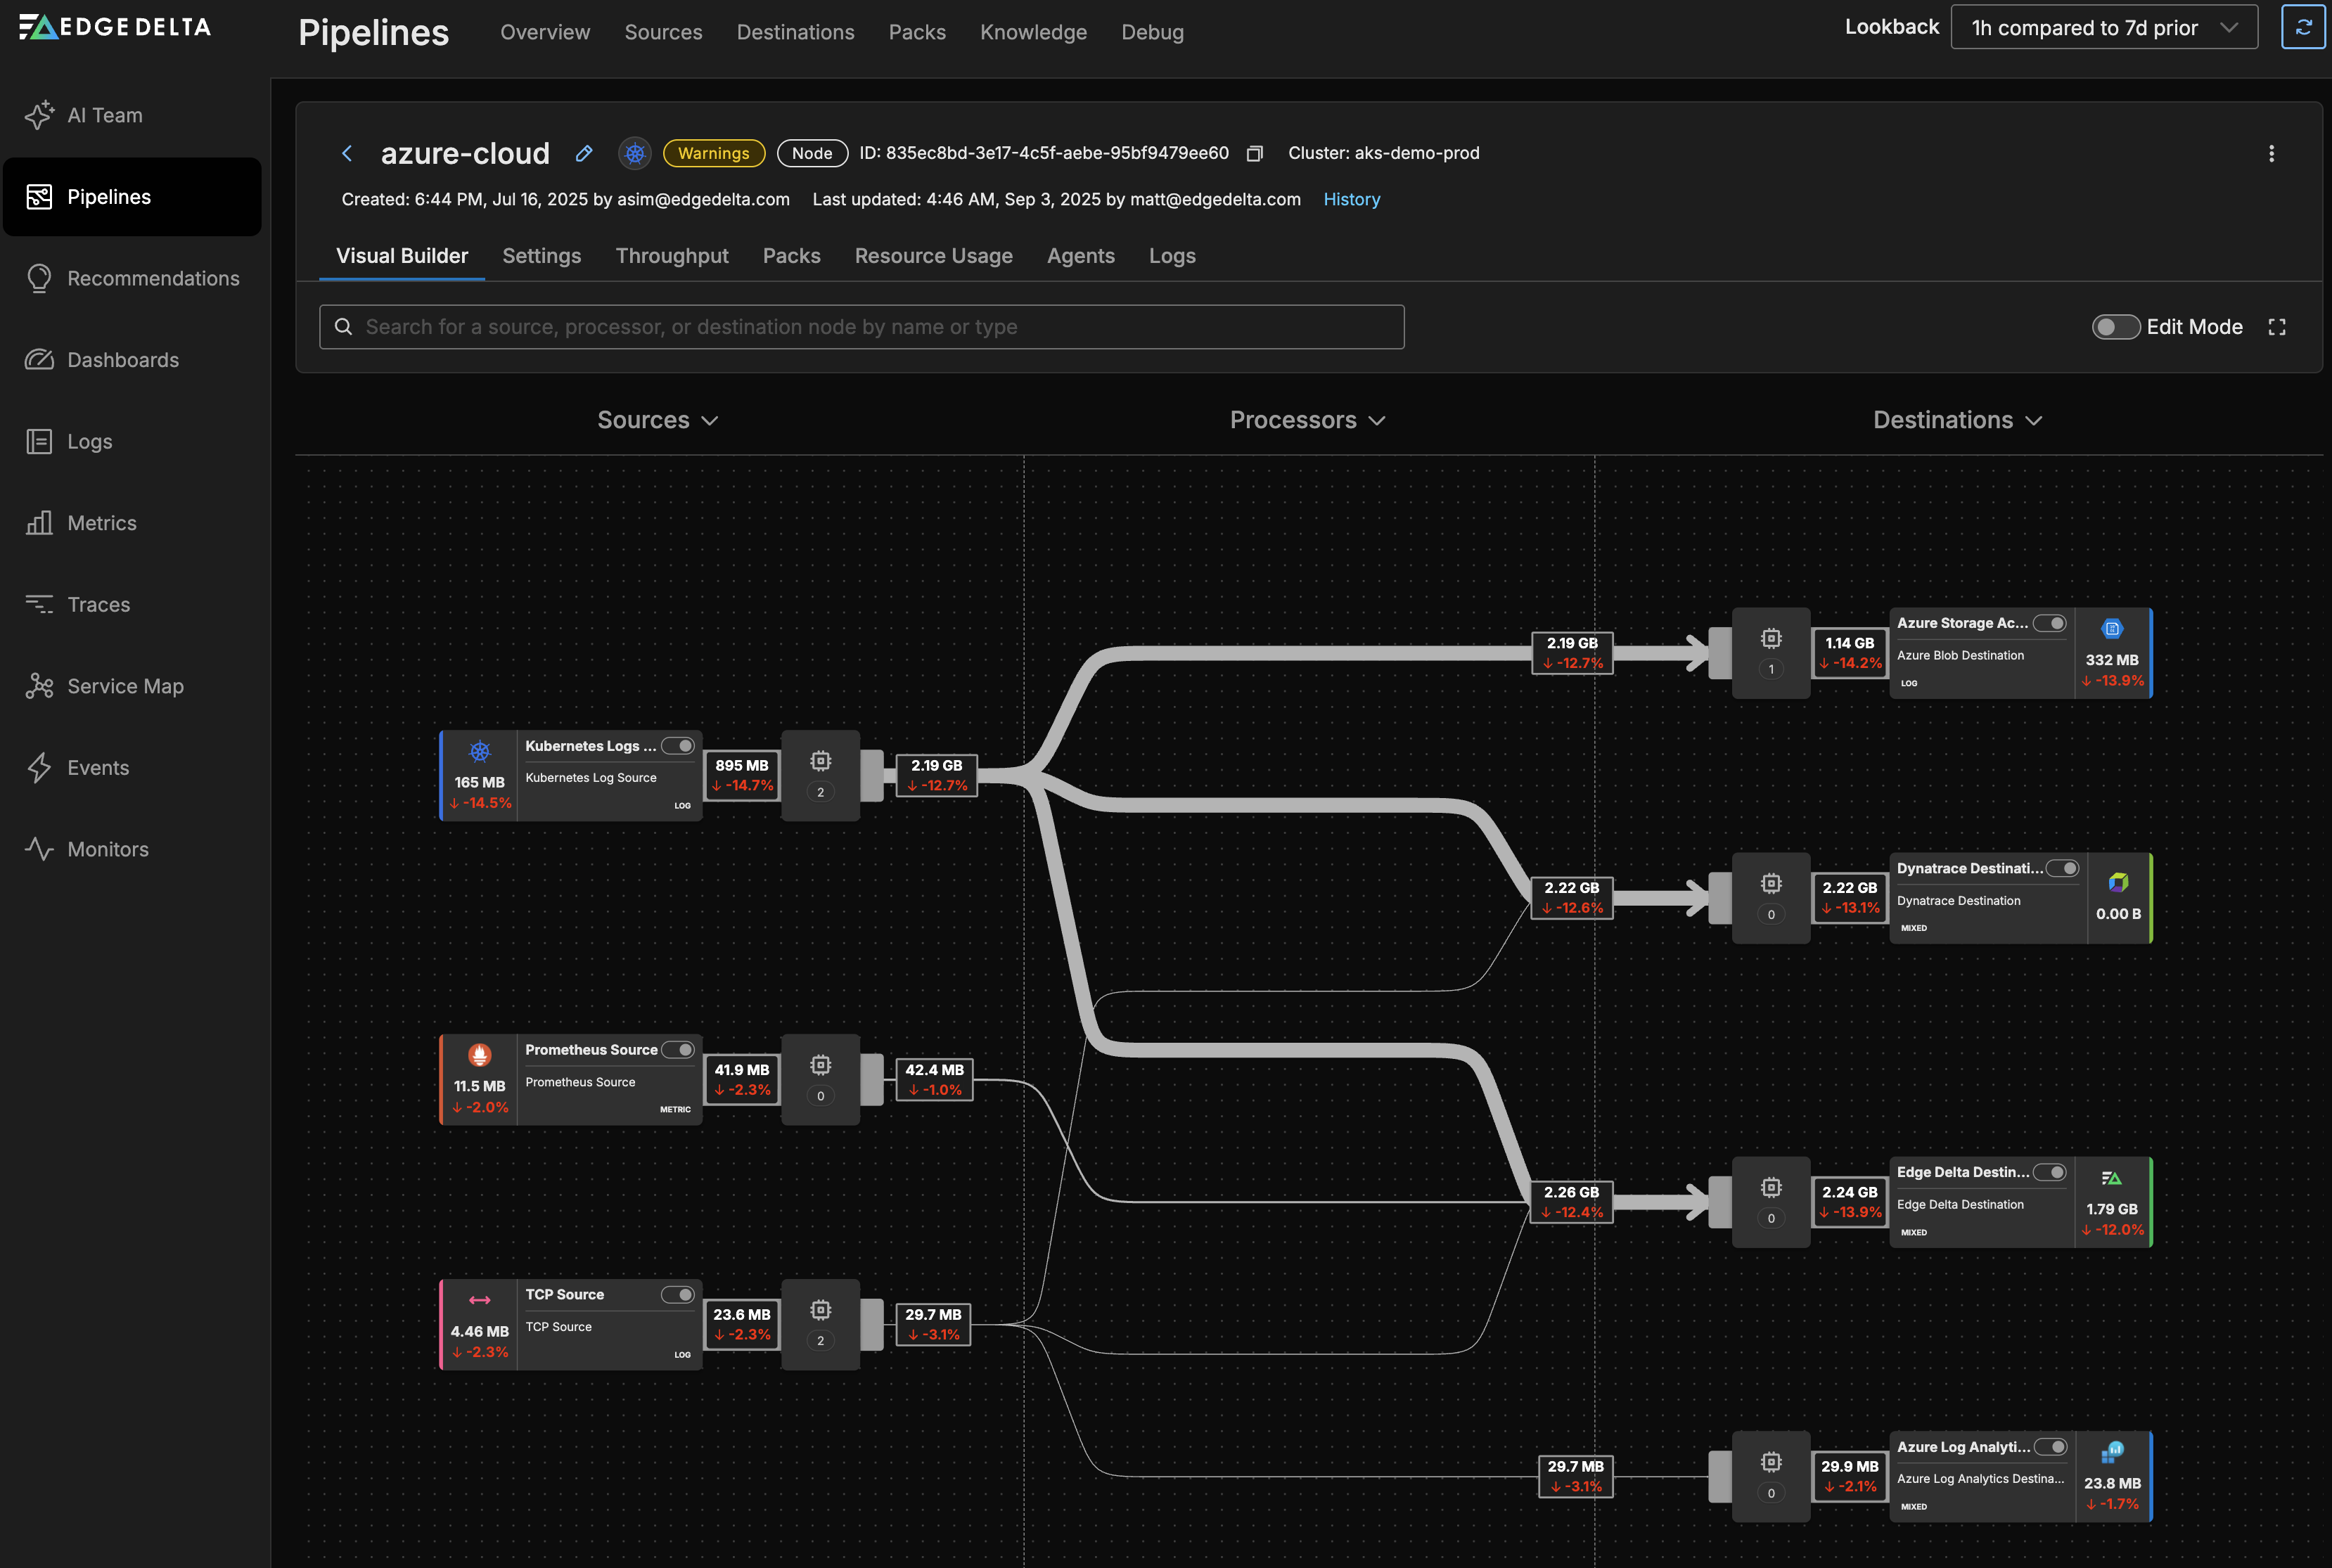Open the three-dot options menu

tap(2271, 153)
